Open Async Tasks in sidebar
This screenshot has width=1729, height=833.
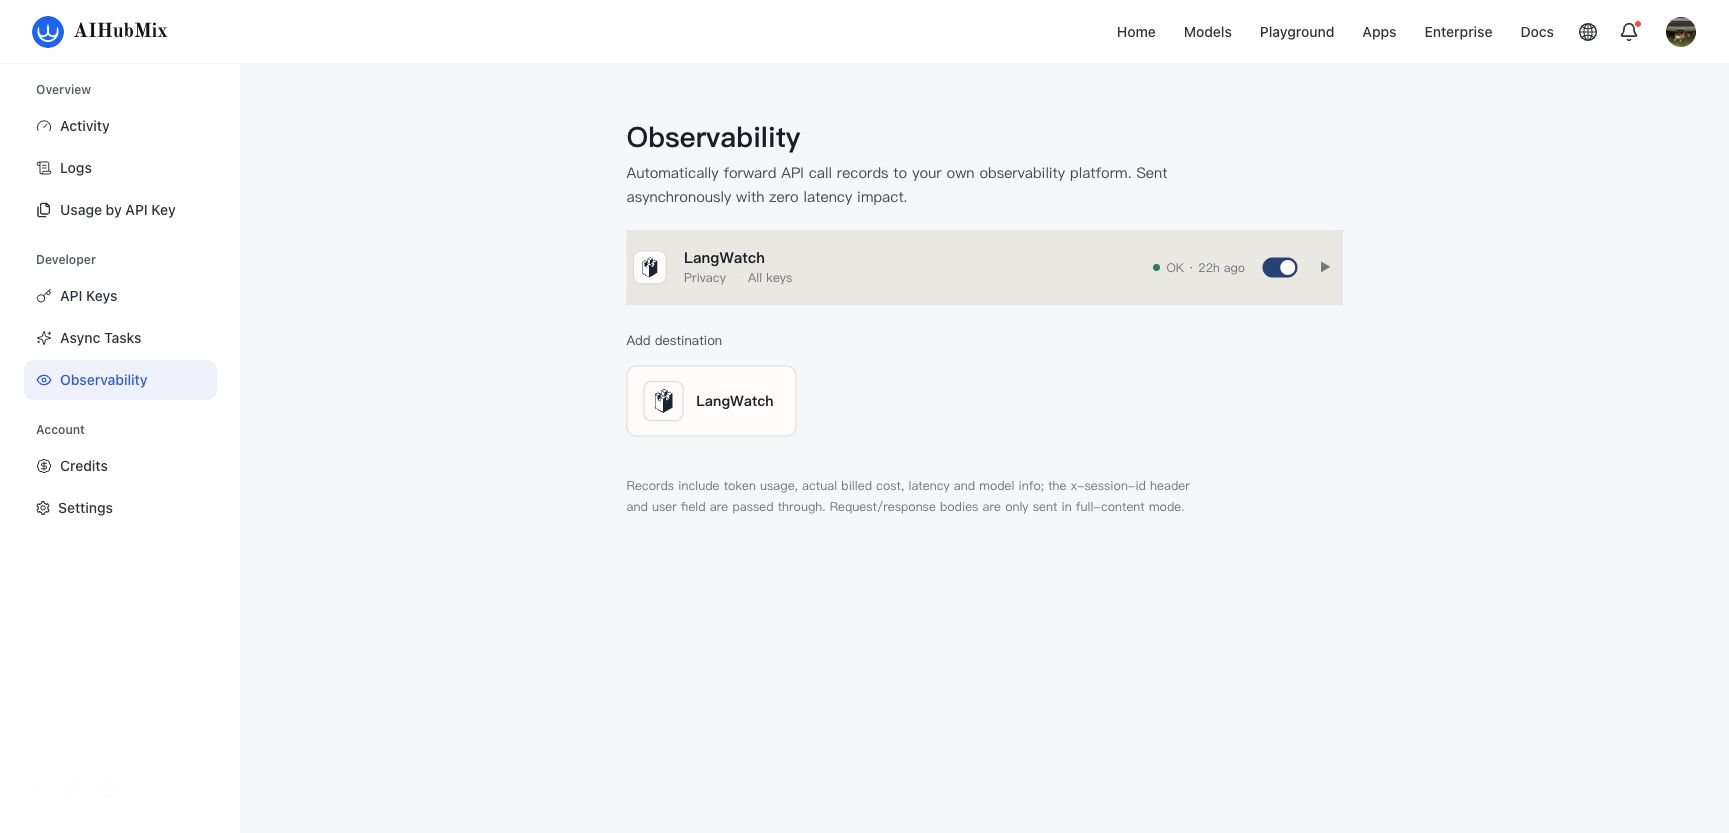pos(120,338)
